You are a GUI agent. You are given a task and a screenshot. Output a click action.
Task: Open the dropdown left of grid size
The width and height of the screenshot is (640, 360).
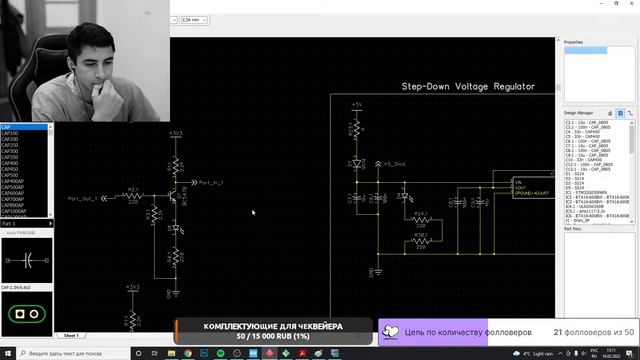click(174, 20)
